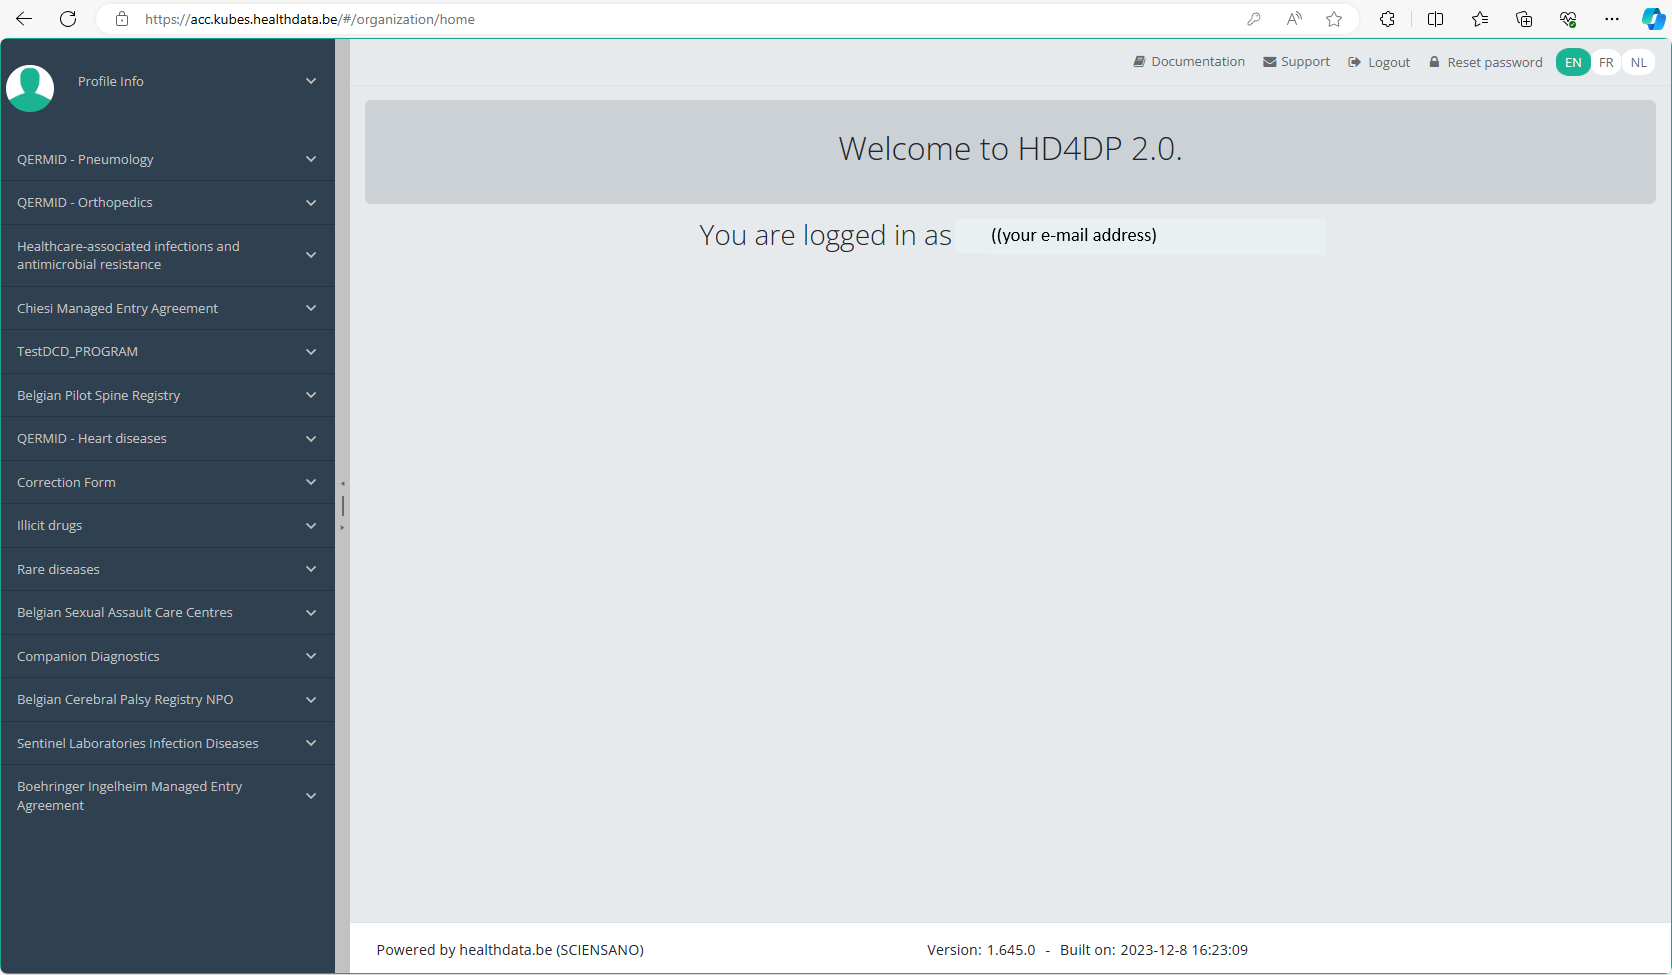The image size is (1672, 975).
Task: Click the password key icon in address bar
Action: click(x=1254, y=19)
